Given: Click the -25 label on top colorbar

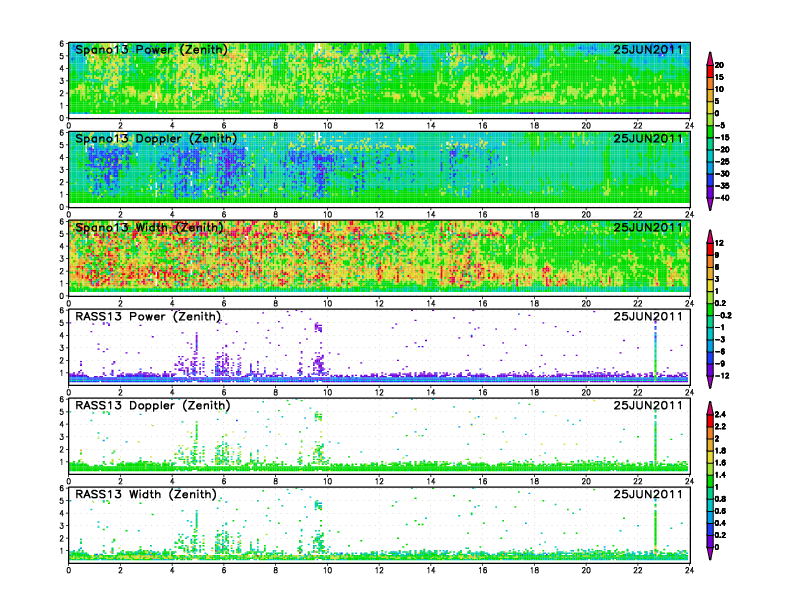Looking at the screenshot, I should 722,162.
